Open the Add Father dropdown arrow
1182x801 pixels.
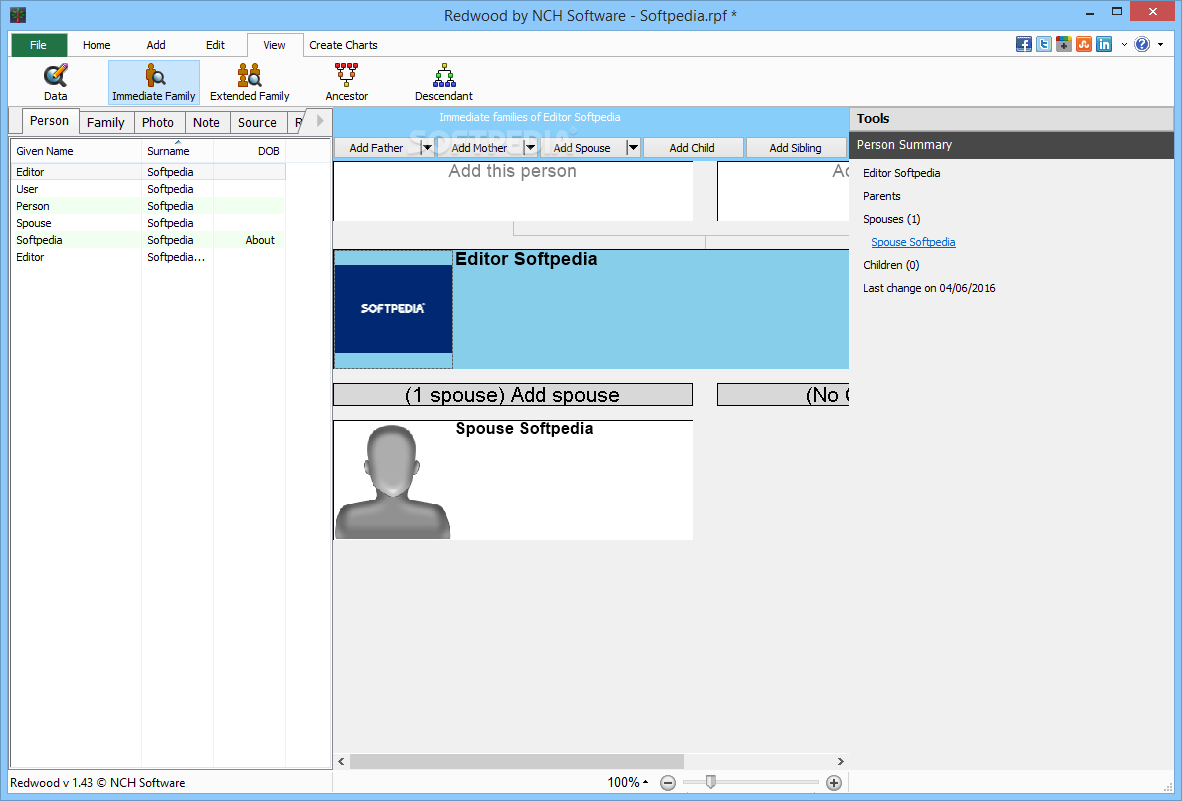(x=427, y=148)
